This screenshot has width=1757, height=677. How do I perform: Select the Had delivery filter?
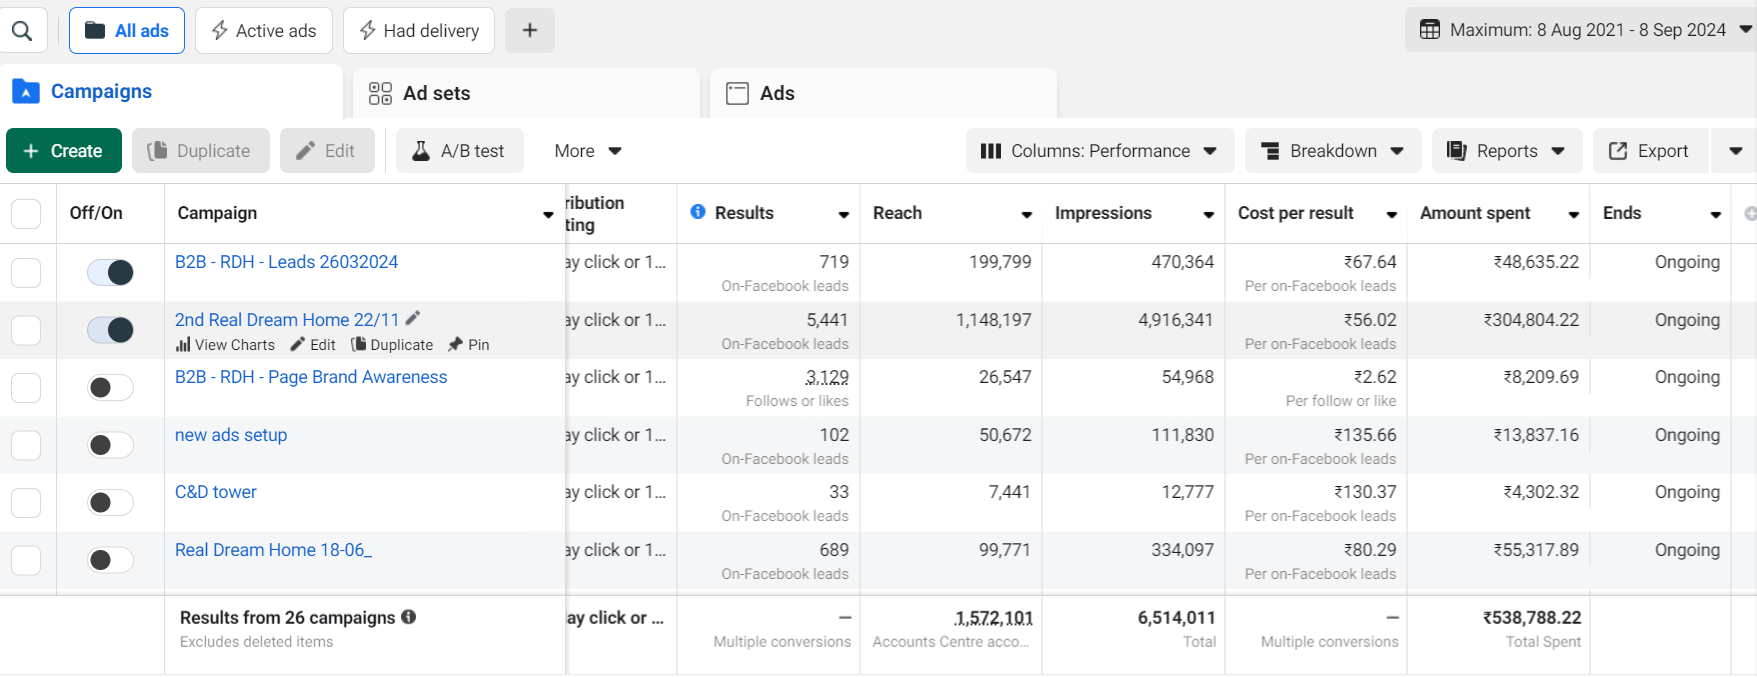pyautogui.click(x=419, y=31)
